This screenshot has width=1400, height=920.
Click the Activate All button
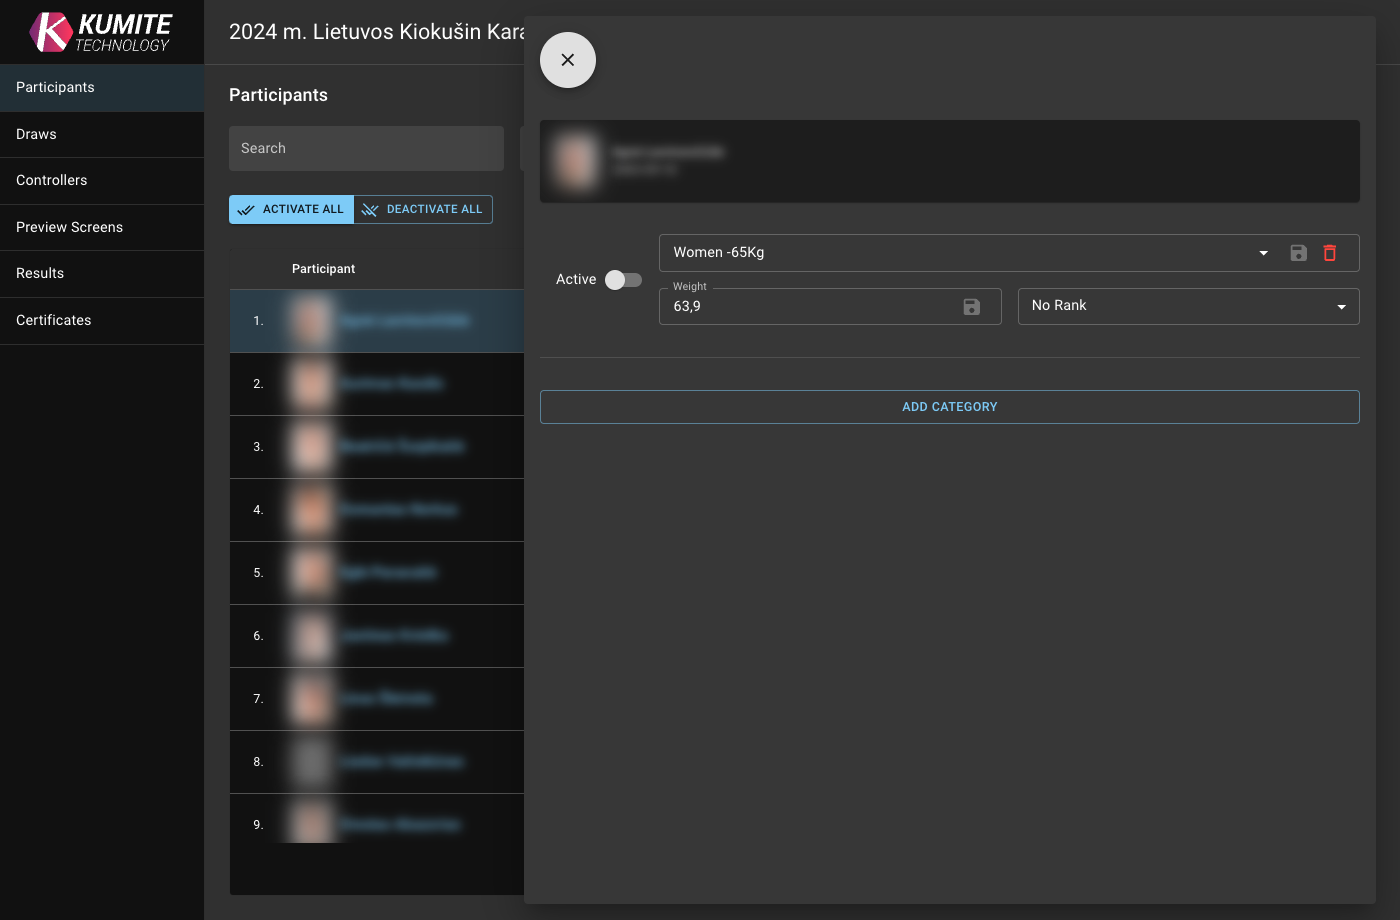click(x=291, y=209)
